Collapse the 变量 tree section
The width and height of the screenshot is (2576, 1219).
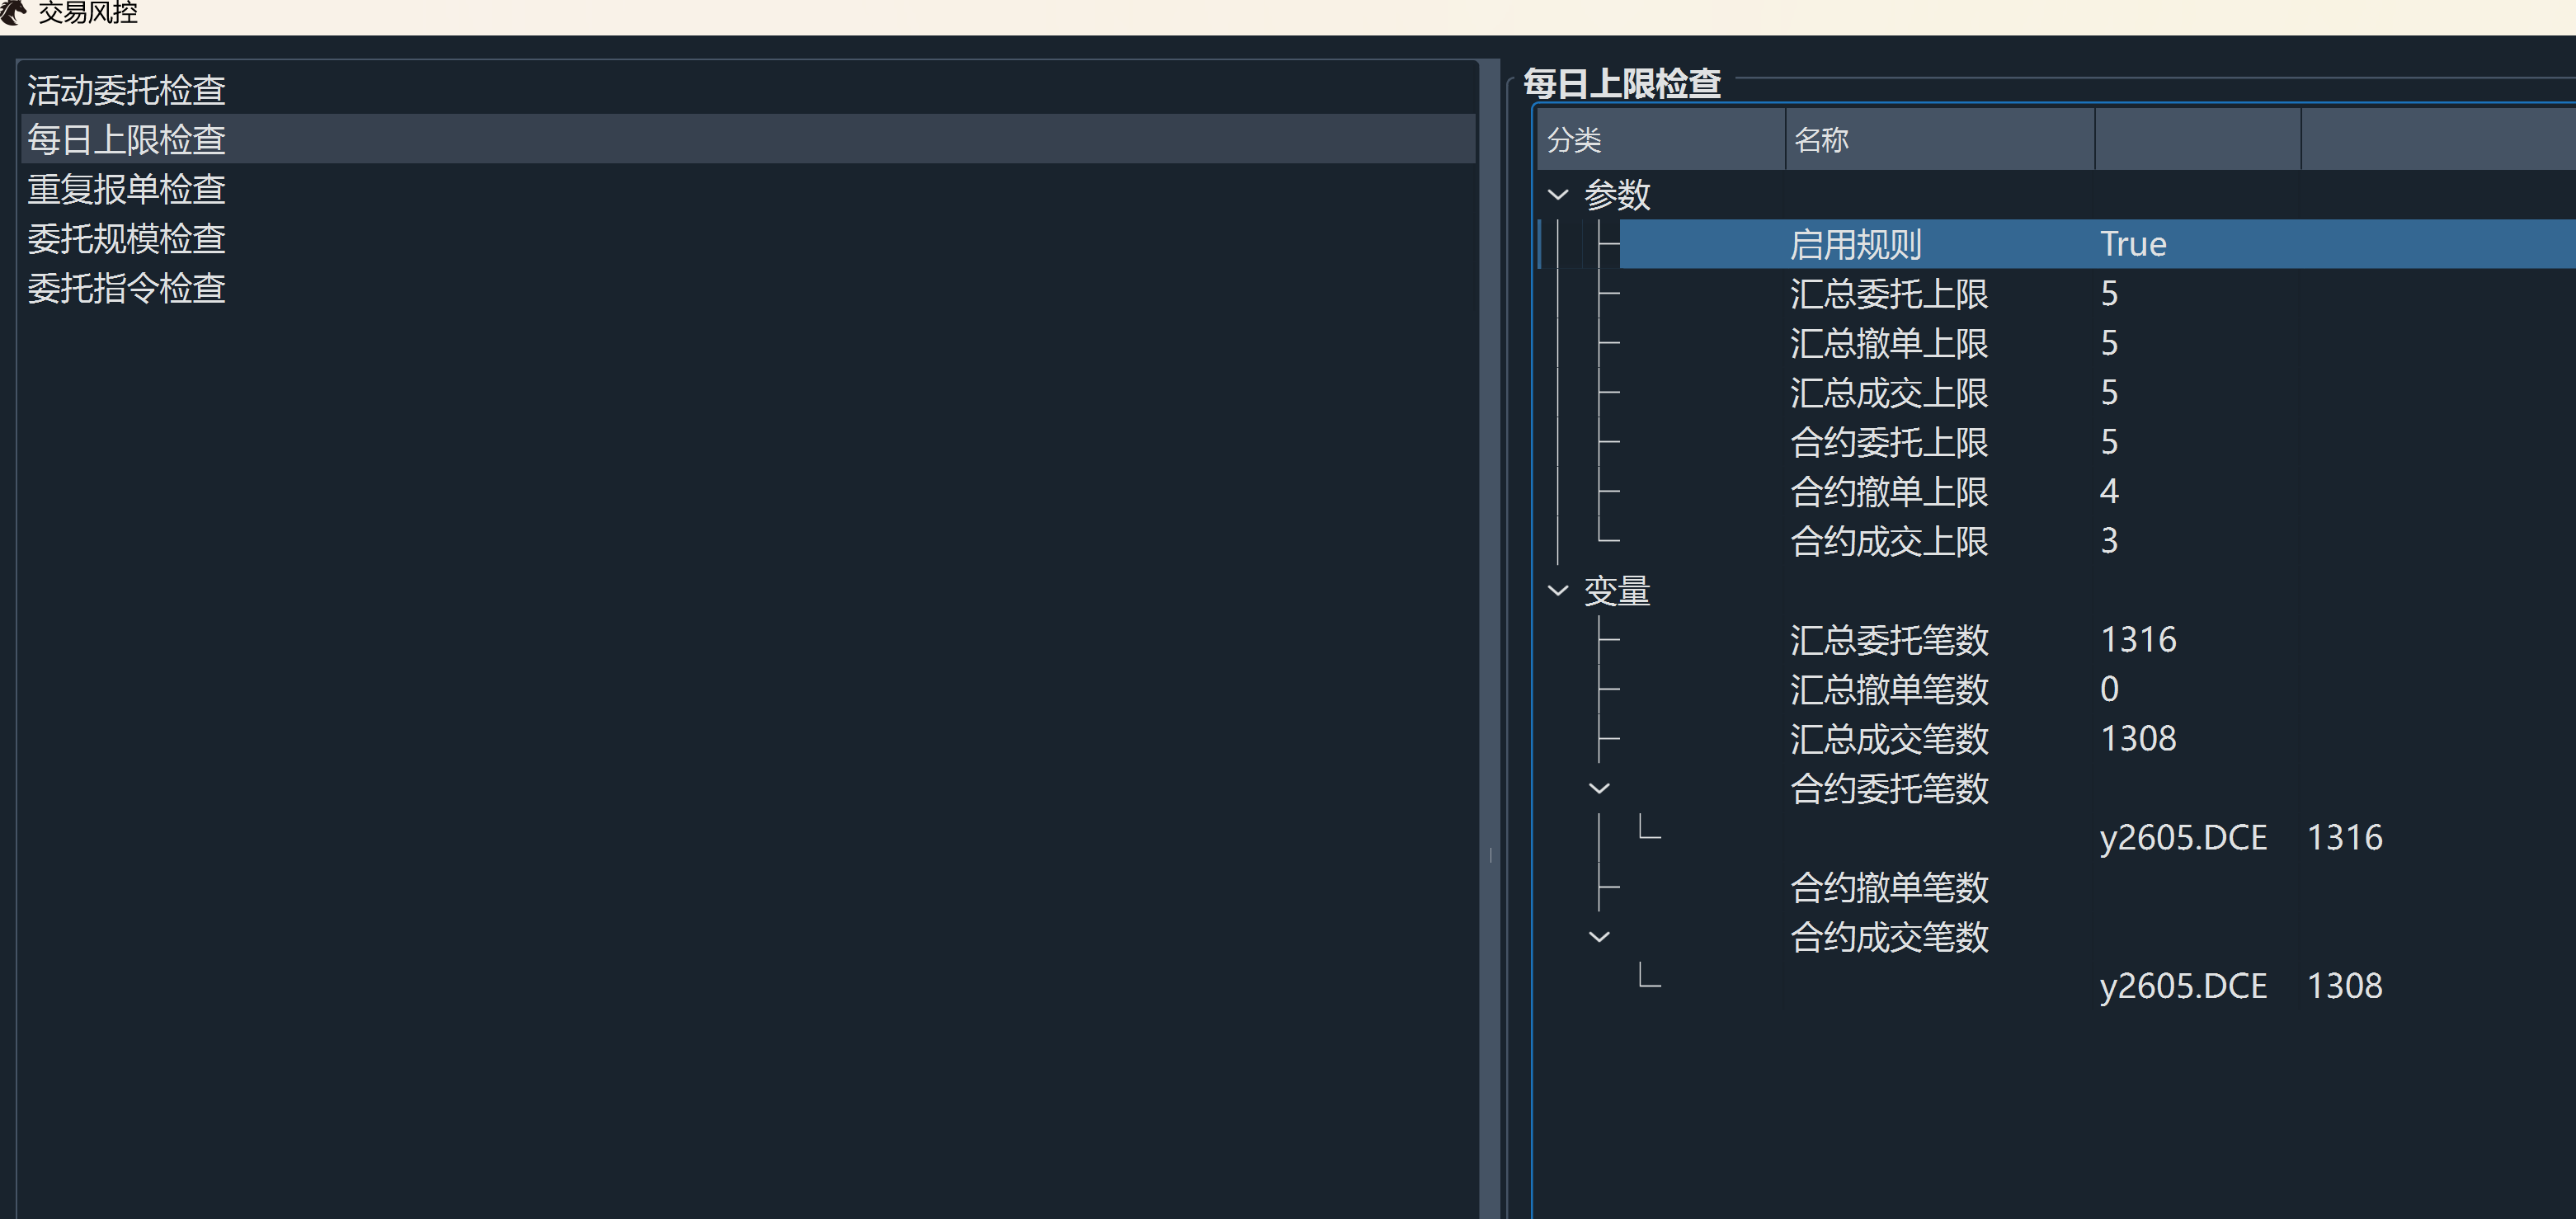(x=1558, y=590)
